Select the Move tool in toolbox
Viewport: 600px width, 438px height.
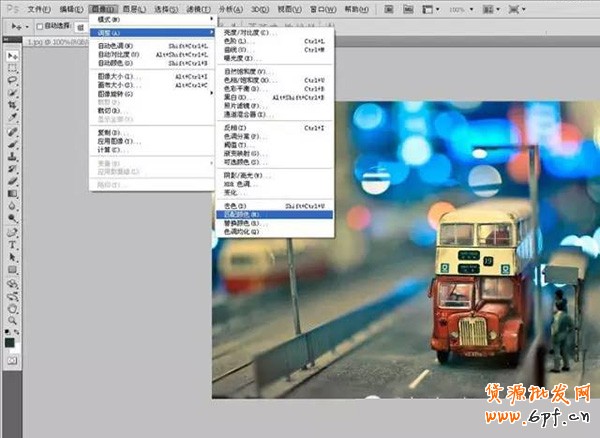coord(13,55)
